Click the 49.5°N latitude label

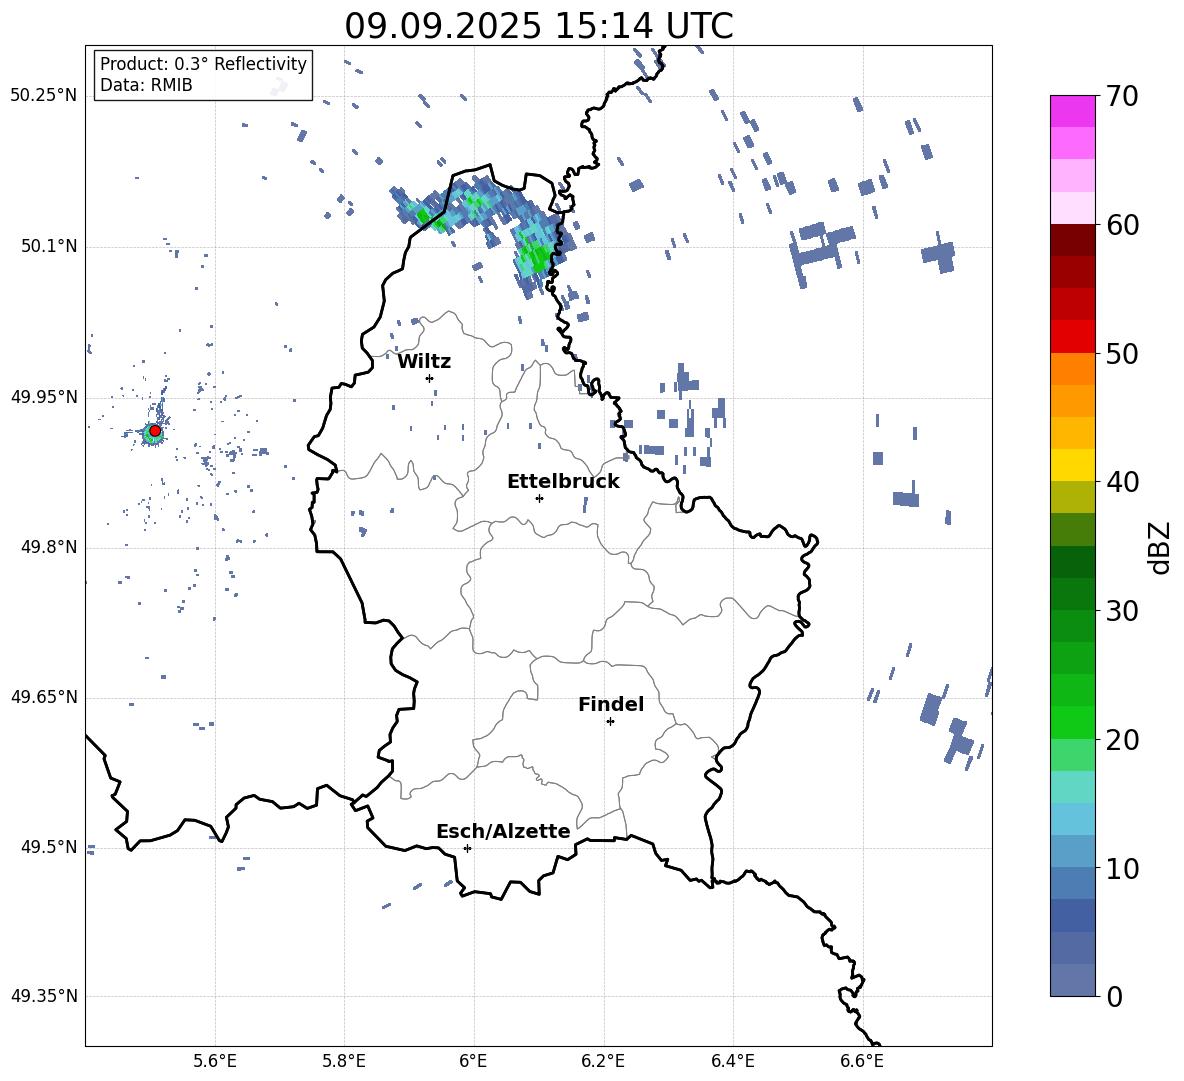coord(49,847)
